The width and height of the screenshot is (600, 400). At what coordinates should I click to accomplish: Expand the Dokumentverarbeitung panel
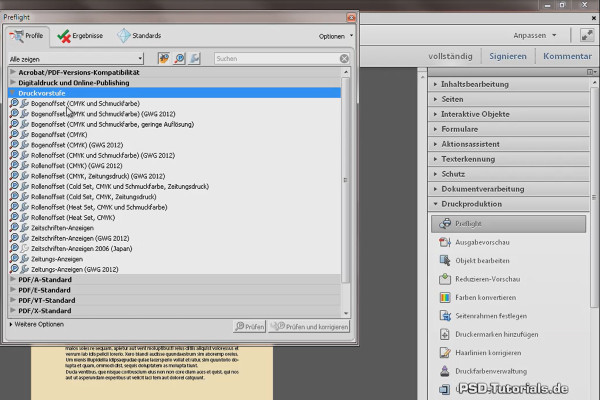(509, 189)
